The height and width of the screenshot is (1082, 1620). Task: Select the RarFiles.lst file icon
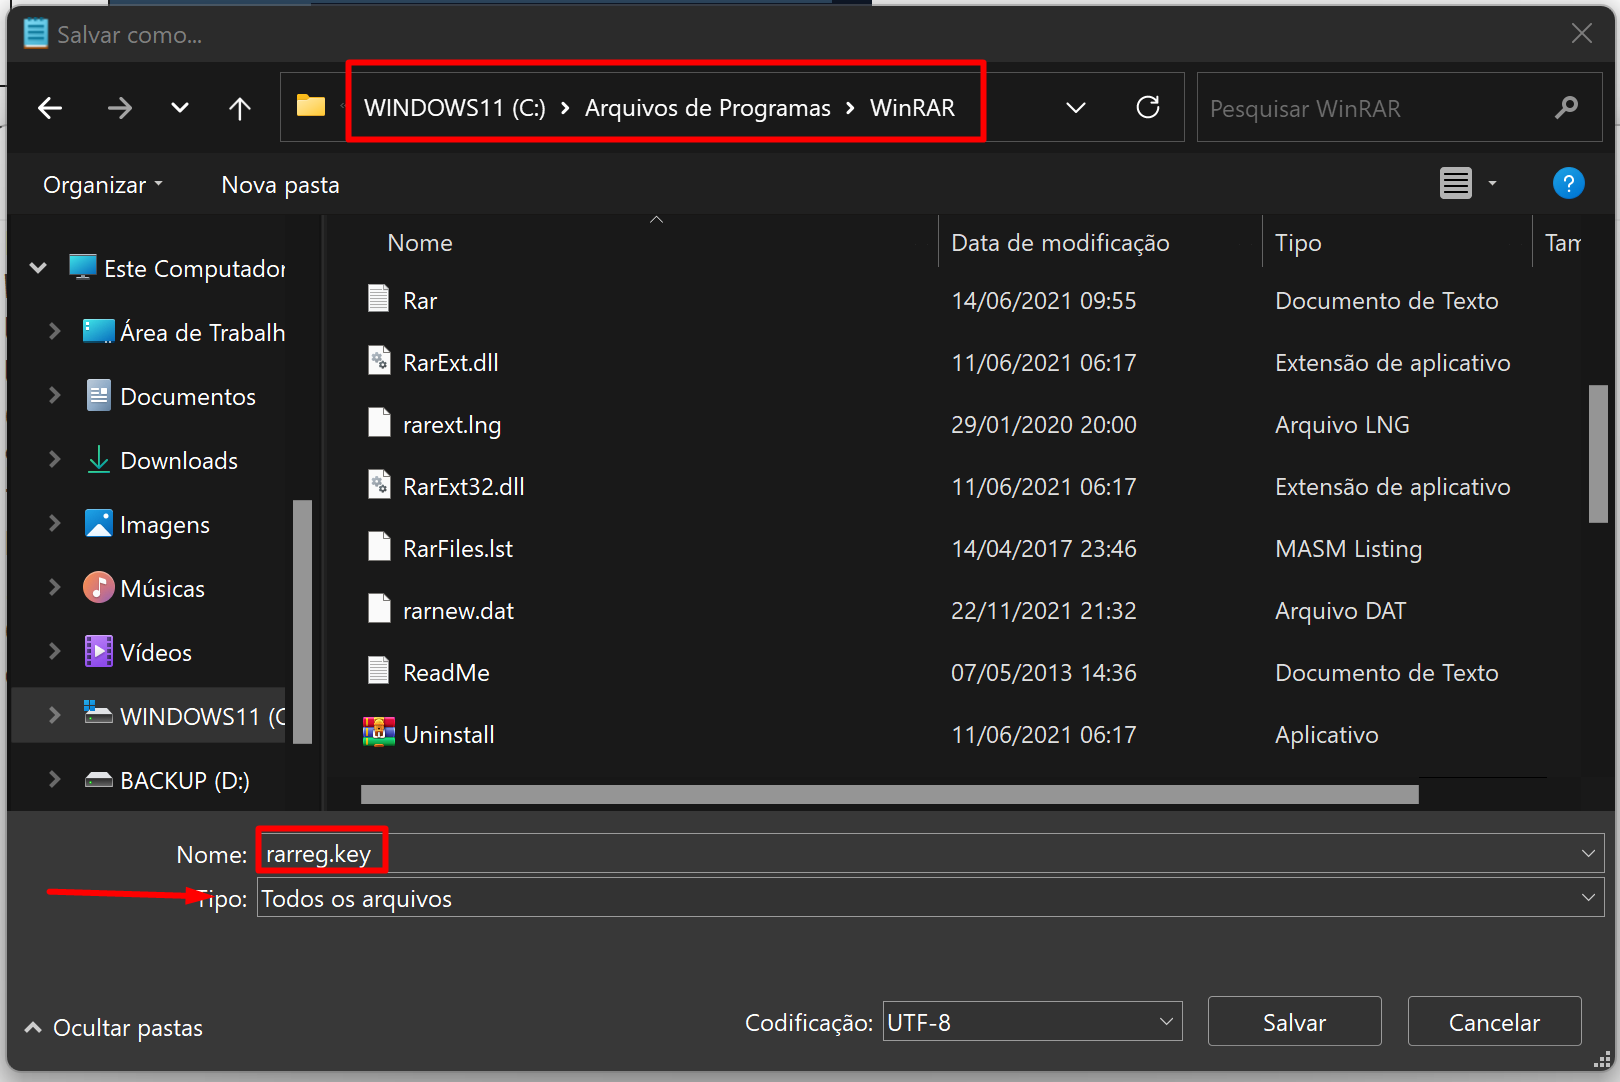click(x=379, y=547)
